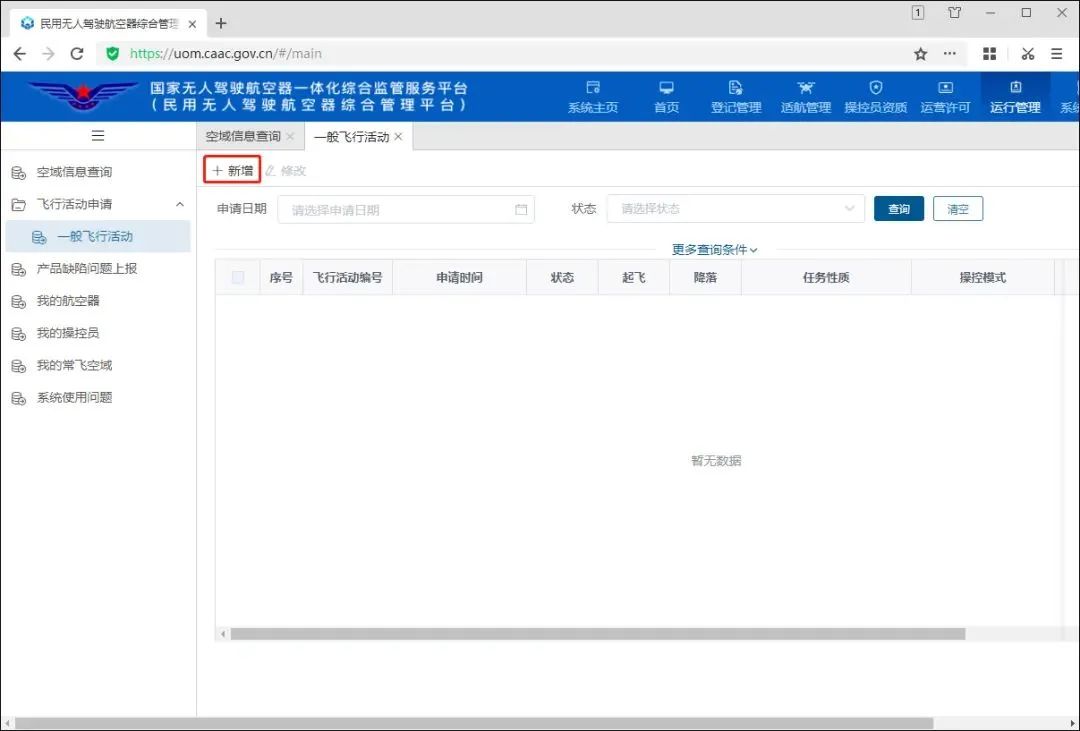The height and width of the screenshot is (731, 1080).
Task: Click the 清空 clear button
Action: pos(958,209)
